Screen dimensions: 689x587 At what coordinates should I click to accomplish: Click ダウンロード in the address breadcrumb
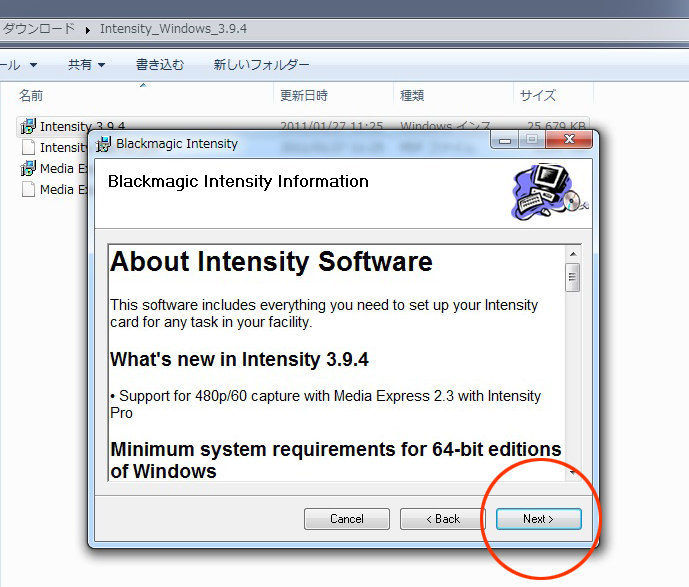pos(38,29)
